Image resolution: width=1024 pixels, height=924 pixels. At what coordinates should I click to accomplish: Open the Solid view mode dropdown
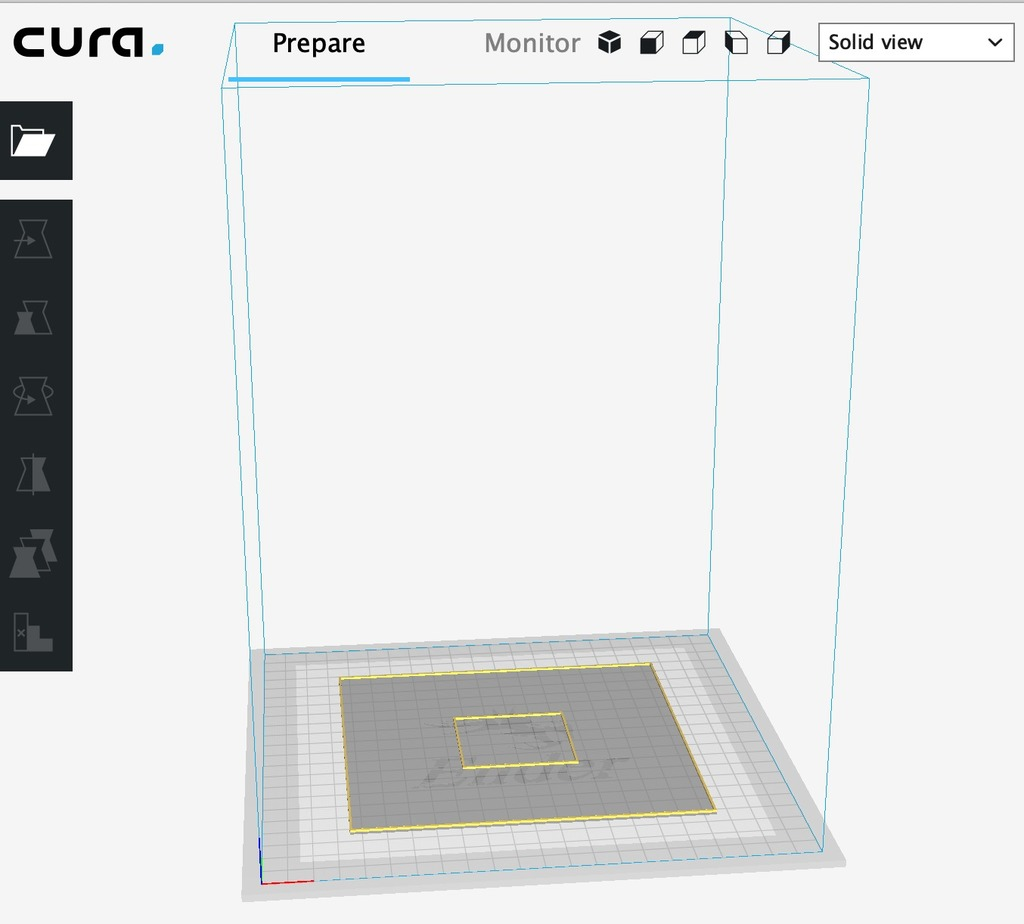(900, 42)
